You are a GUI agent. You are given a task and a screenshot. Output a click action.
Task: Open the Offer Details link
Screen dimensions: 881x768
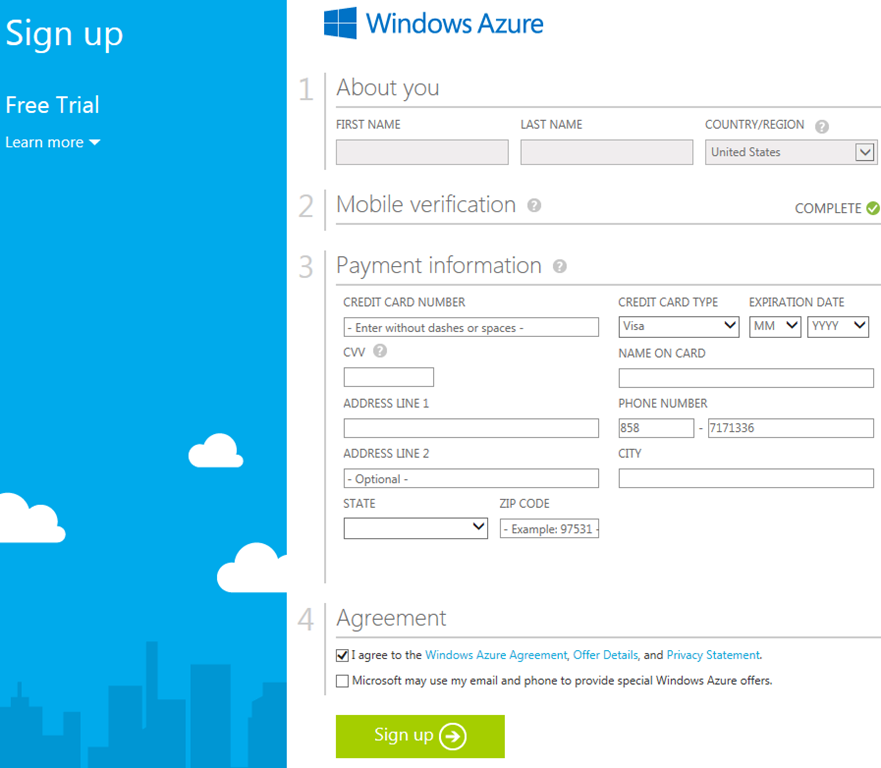(x=605, y=655)
